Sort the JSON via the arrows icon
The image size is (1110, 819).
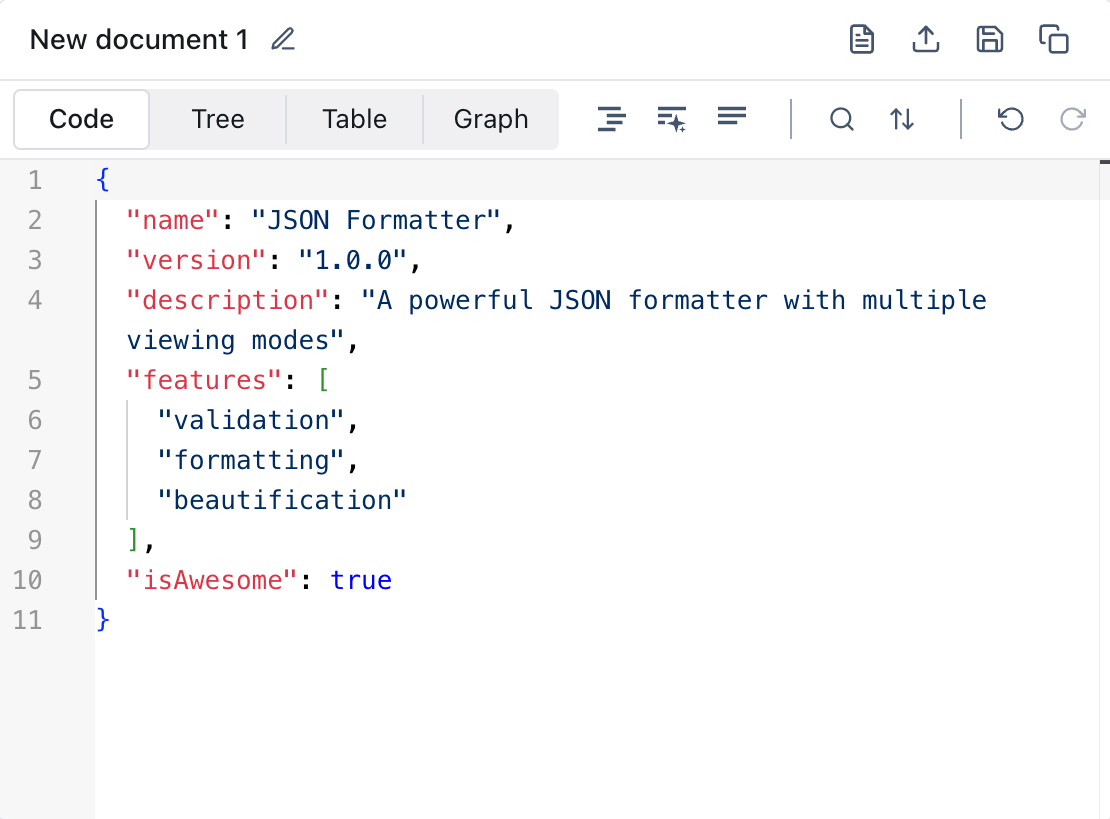902,118
